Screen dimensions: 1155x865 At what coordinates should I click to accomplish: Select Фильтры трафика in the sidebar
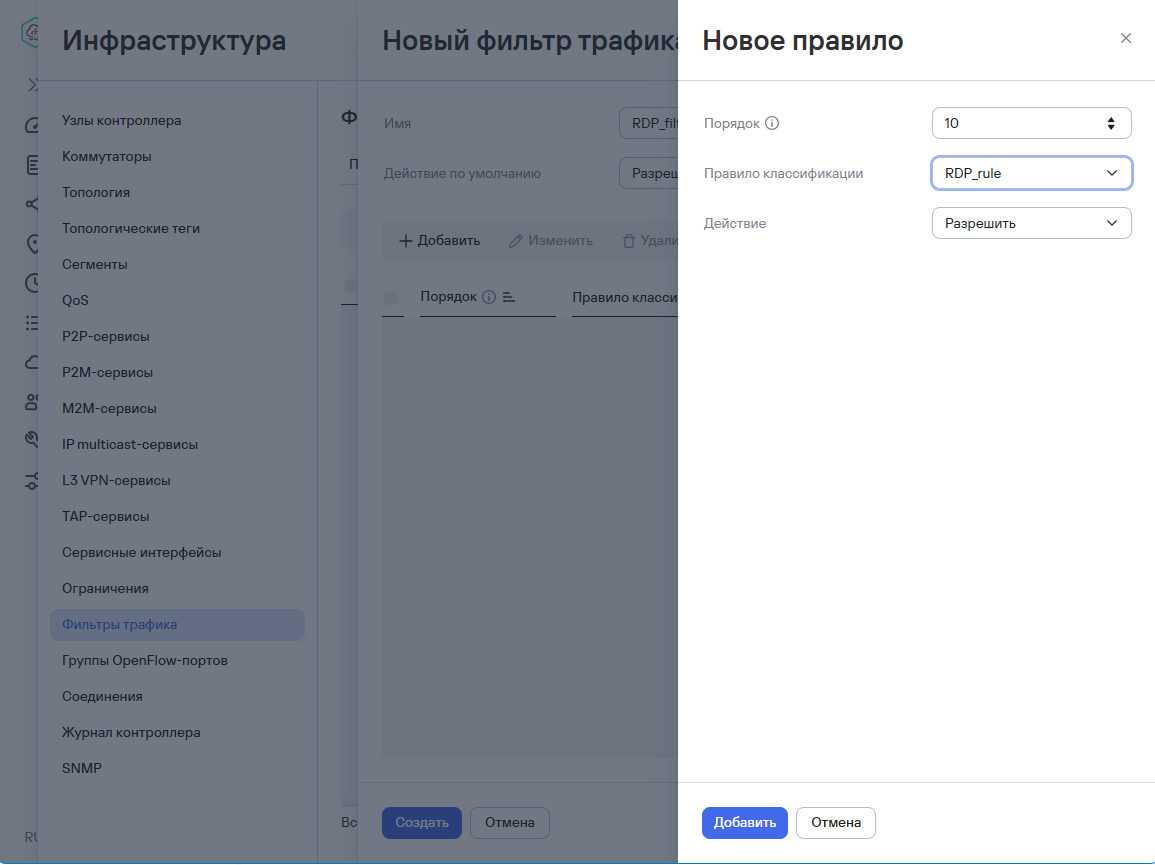point(177,625)
